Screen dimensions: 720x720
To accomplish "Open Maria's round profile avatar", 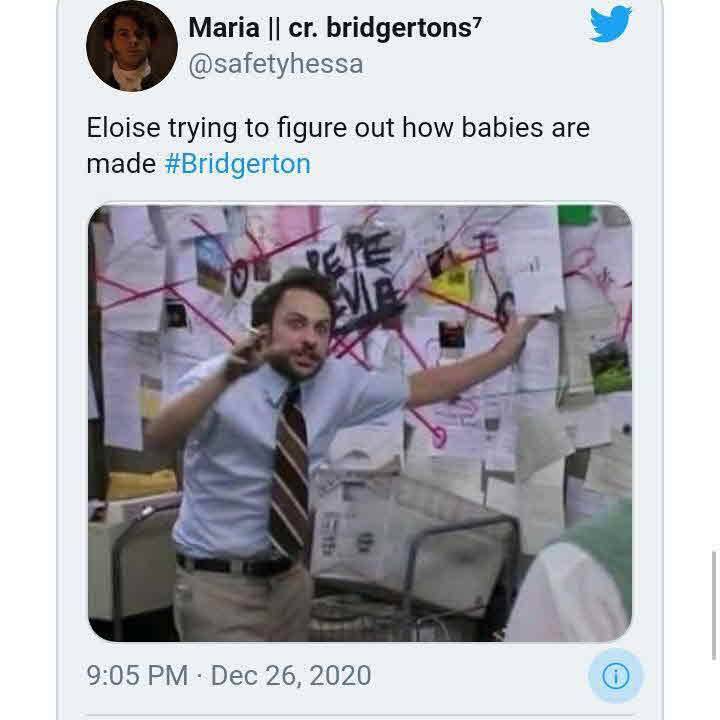I will pyautogui.click(x=132, y=46).
